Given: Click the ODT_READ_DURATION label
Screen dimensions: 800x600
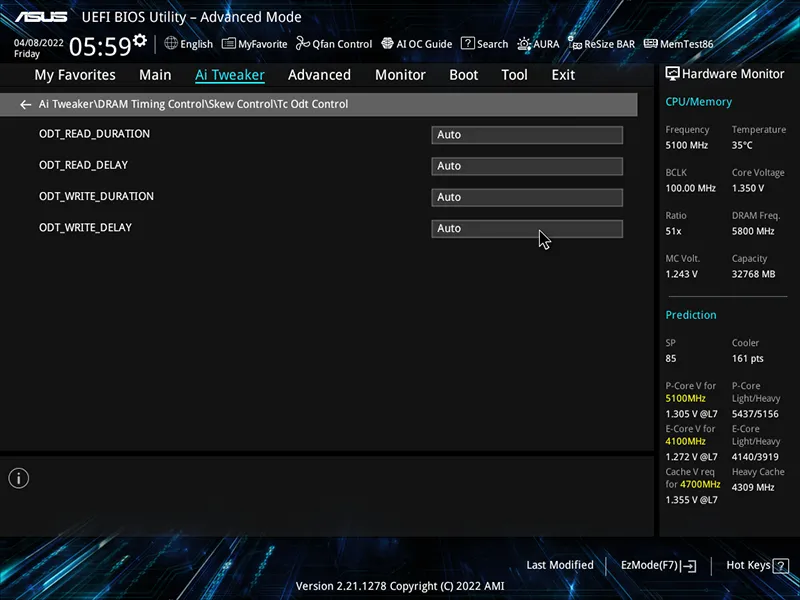Looking at the screenshot, I should click(x=94, y=134).
